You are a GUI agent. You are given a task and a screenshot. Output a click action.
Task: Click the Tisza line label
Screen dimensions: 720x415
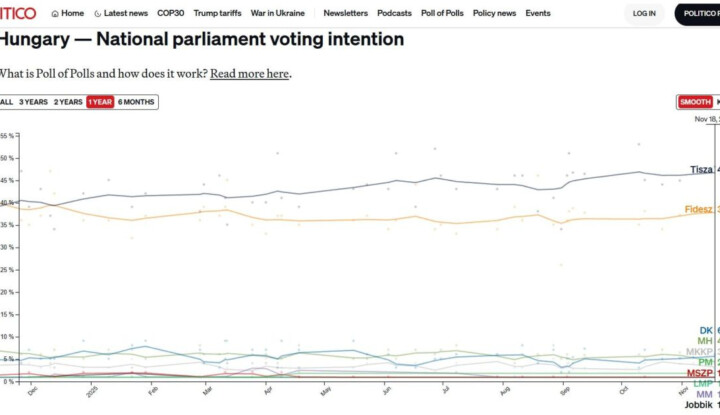701,170
